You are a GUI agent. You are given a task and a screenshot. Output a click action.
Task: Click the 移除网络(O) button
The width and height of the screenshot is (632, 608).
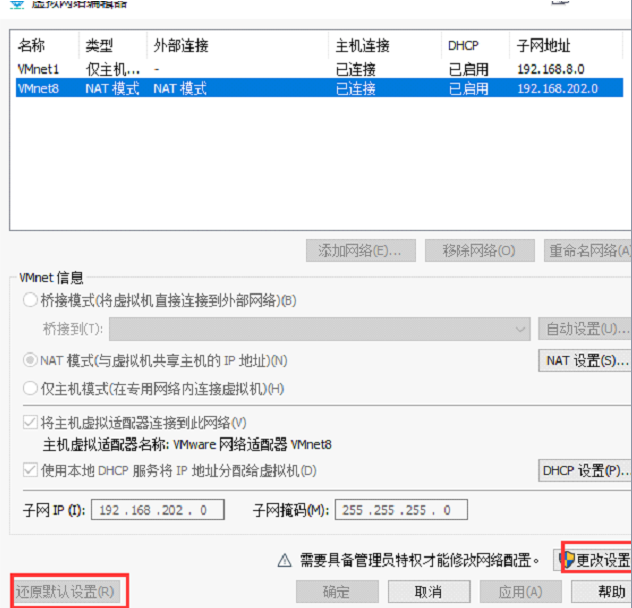coord(480,250)
